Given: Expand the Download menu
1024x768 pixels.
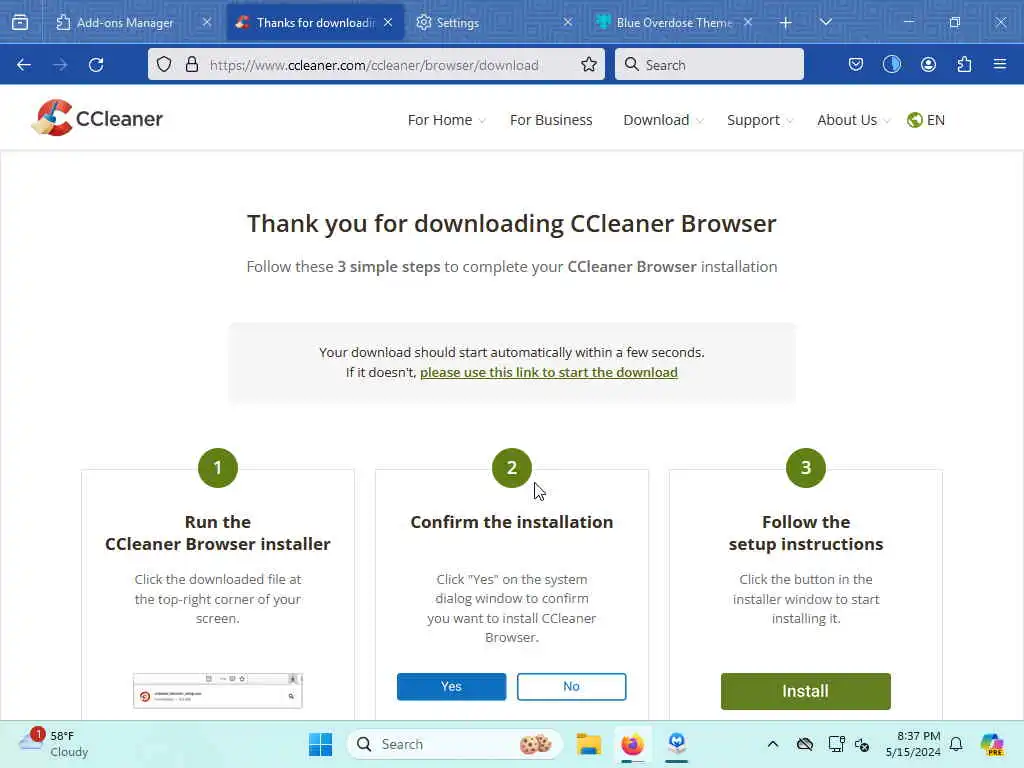Looking at the screenshot, I should pos(664,120).
